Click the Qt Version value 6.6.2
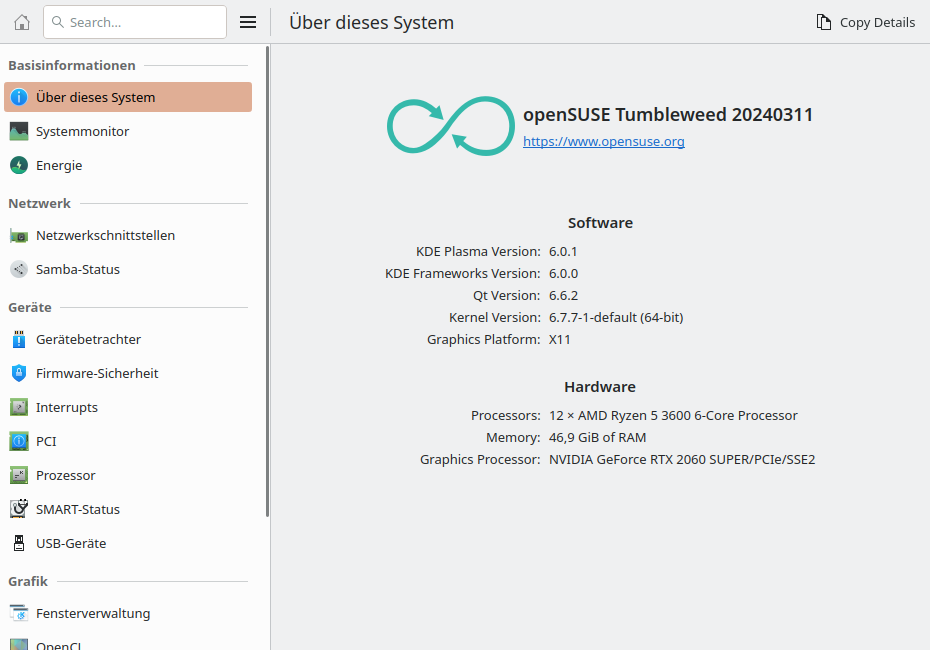Screen dimensions: 930x650 [563, 295]
